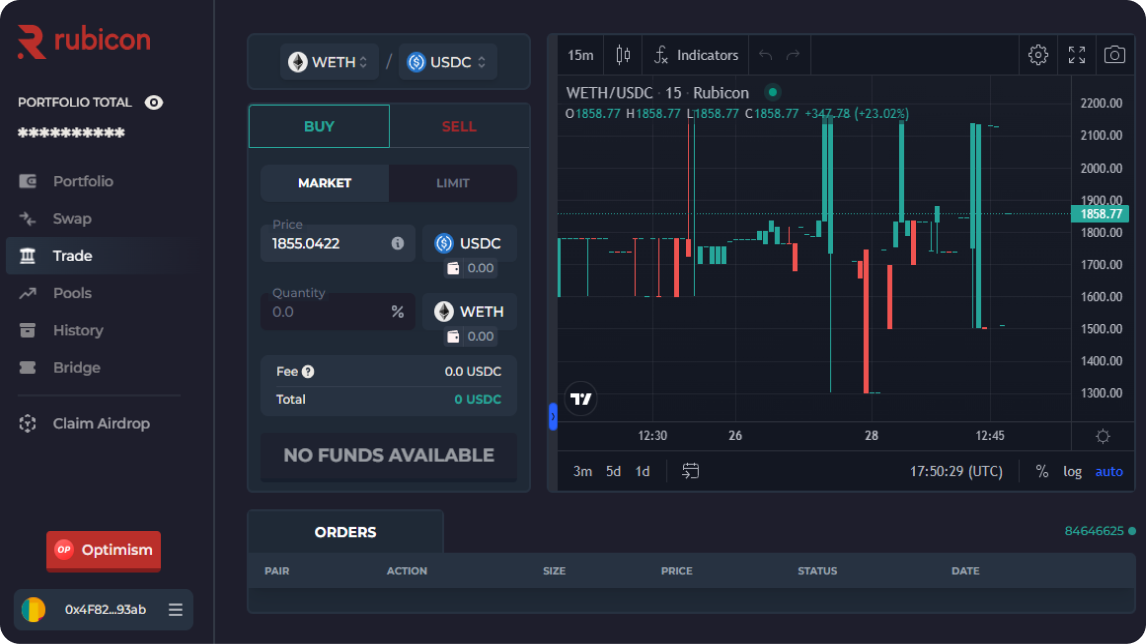Image resolution: width=1146 pixels, height=644 pixels.
Task: Open the chart Indicators menu
Action: click(x=696, y=55)
